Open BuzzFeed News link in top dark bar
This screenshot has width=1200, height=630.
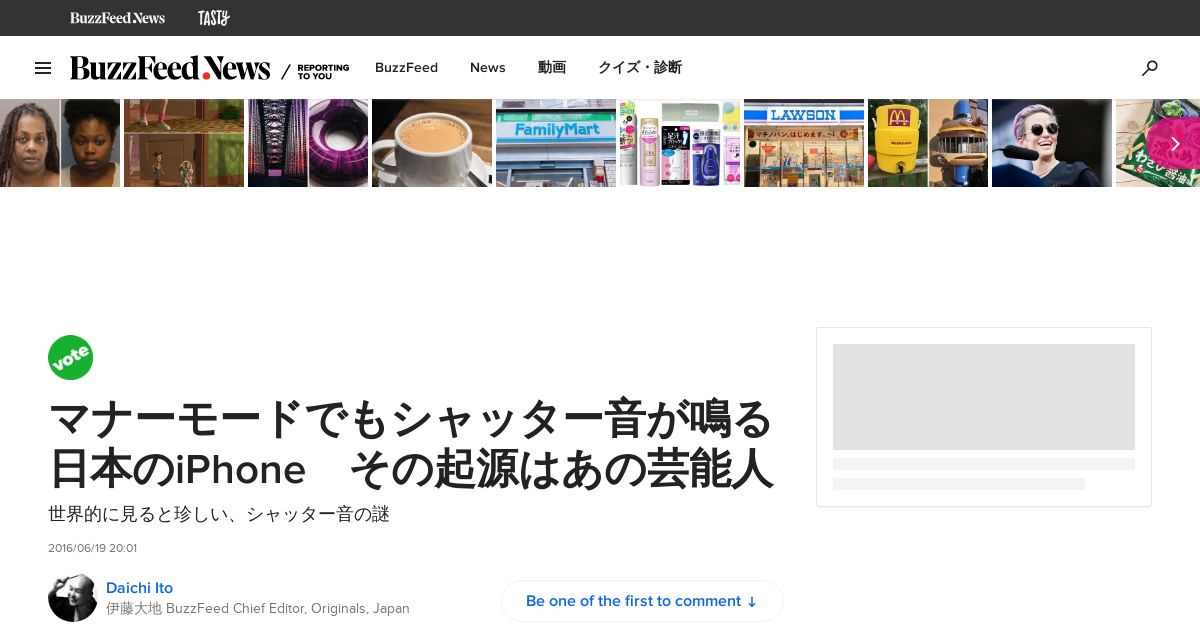117,18
